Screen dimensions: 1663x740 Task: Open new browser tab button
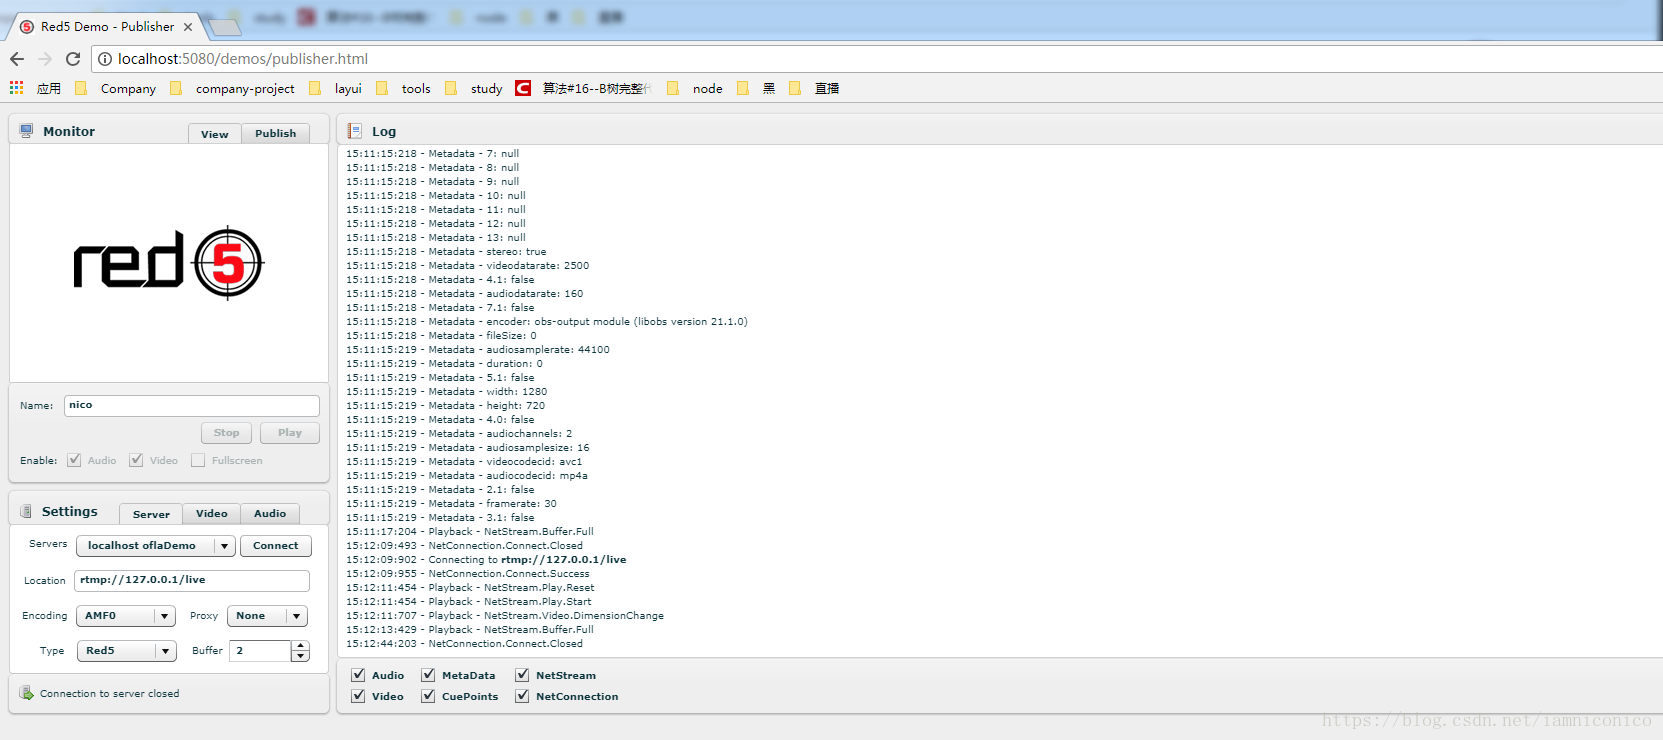coord(225,27)
